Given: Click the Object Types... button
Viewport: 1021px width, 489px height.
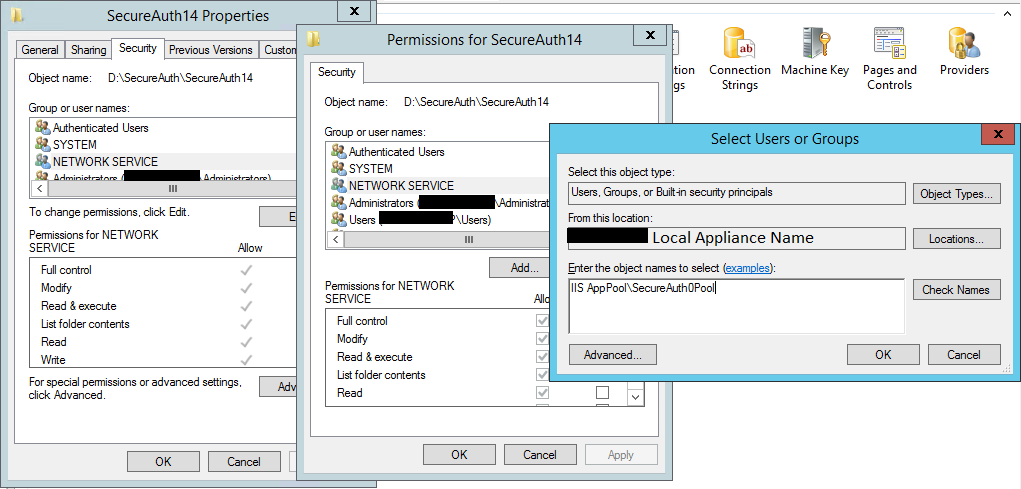Looking at the screenshot, I should pyautogui.click(x=957, y=194).
